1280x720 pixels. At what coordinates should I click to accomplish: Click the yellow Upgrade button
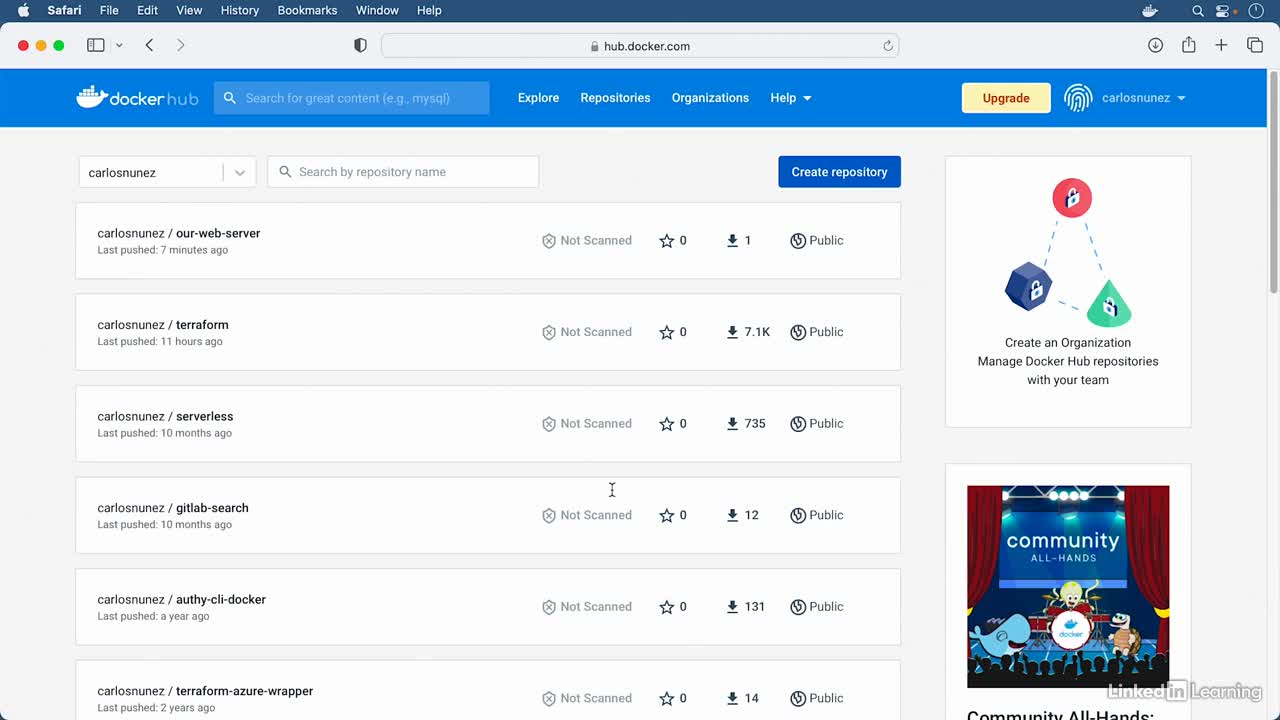point(1006,98)
